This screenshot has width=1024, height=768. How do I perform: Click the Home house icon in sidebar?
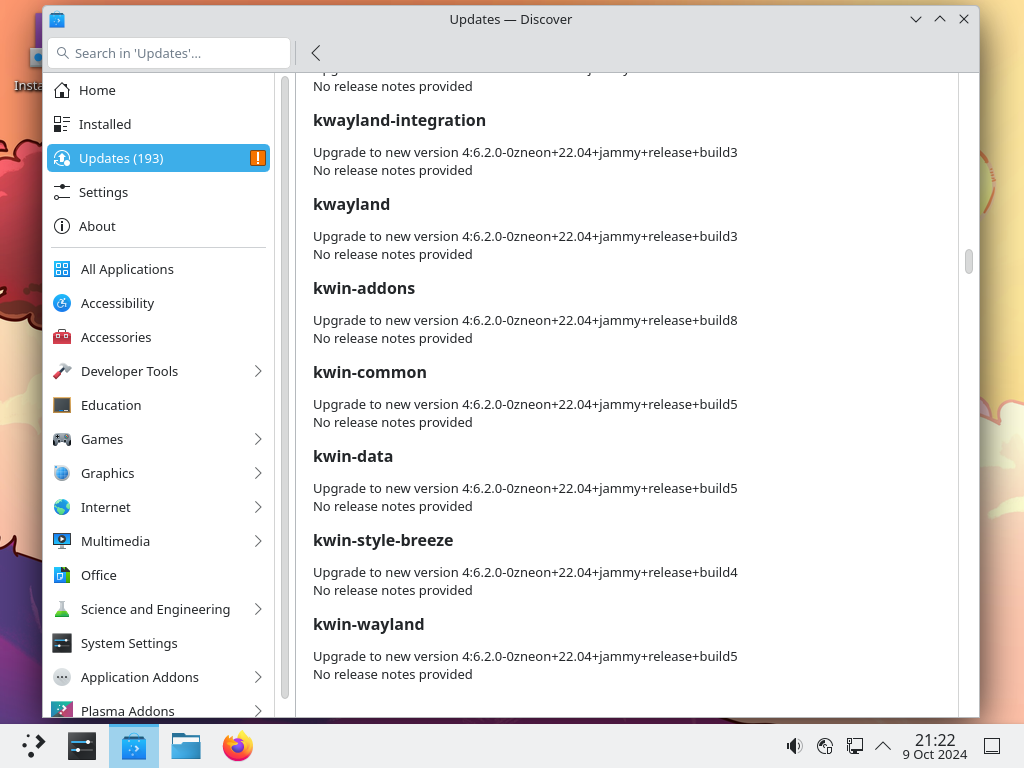pos(62,90)
